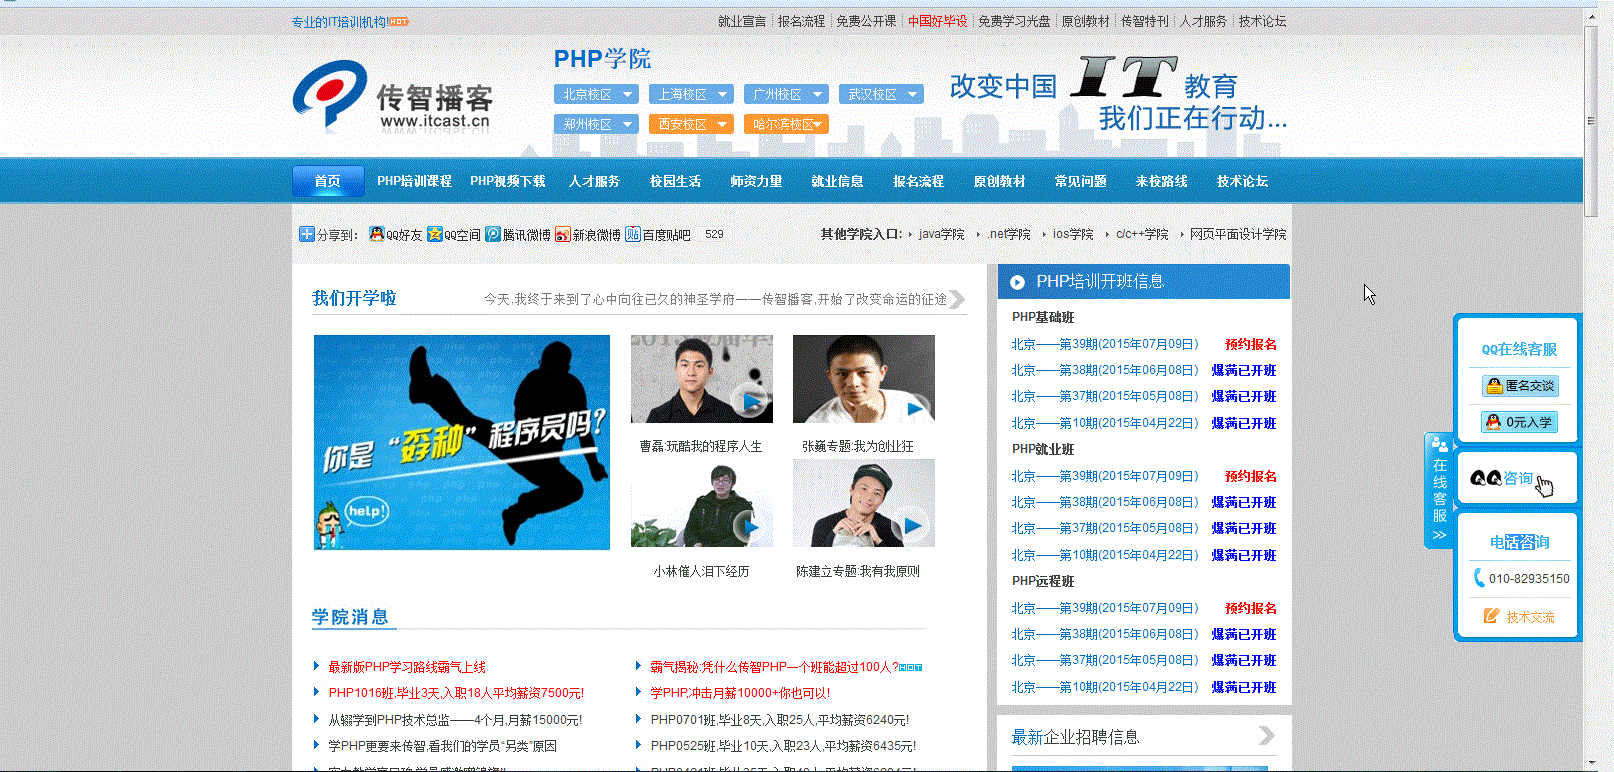This screenshot has height=772, width=1614.
Task: Click 就业宣言 top link
Action: 742,21
